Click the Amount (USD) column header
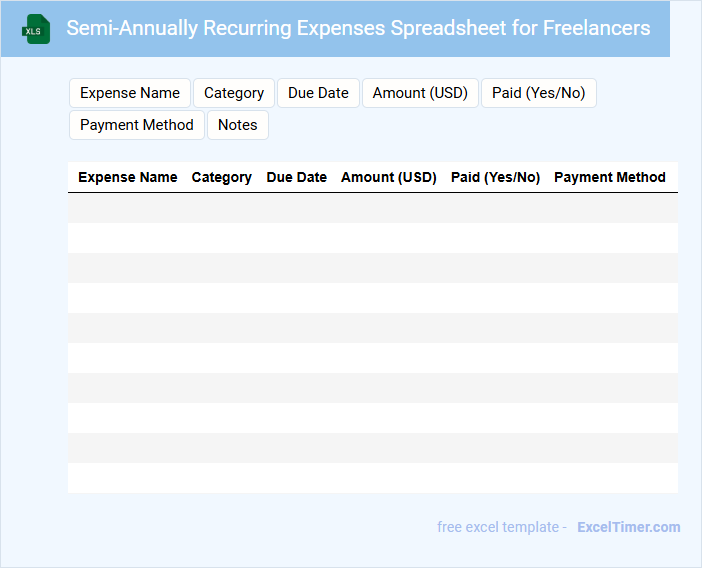 (389, 177)
